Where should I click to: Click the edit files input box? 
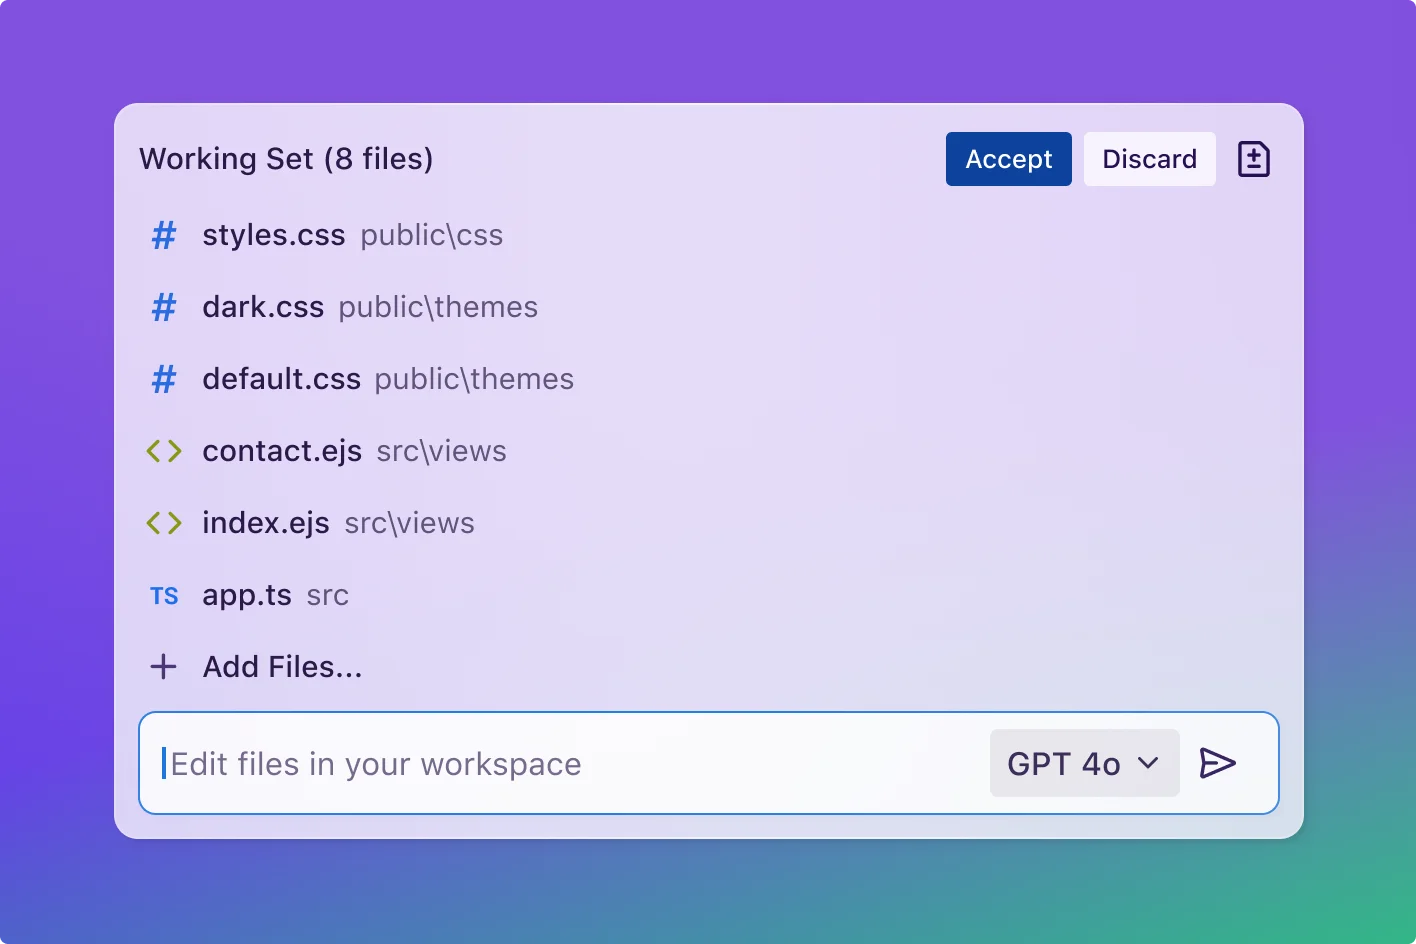click(500, 763)
